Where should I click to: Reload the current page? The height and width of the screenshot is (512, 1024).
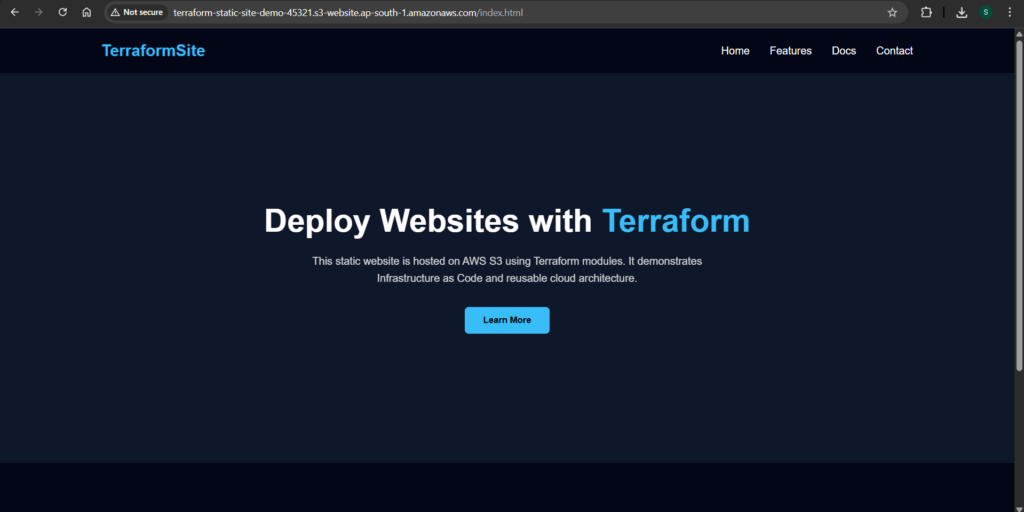[x=62, y=13]
